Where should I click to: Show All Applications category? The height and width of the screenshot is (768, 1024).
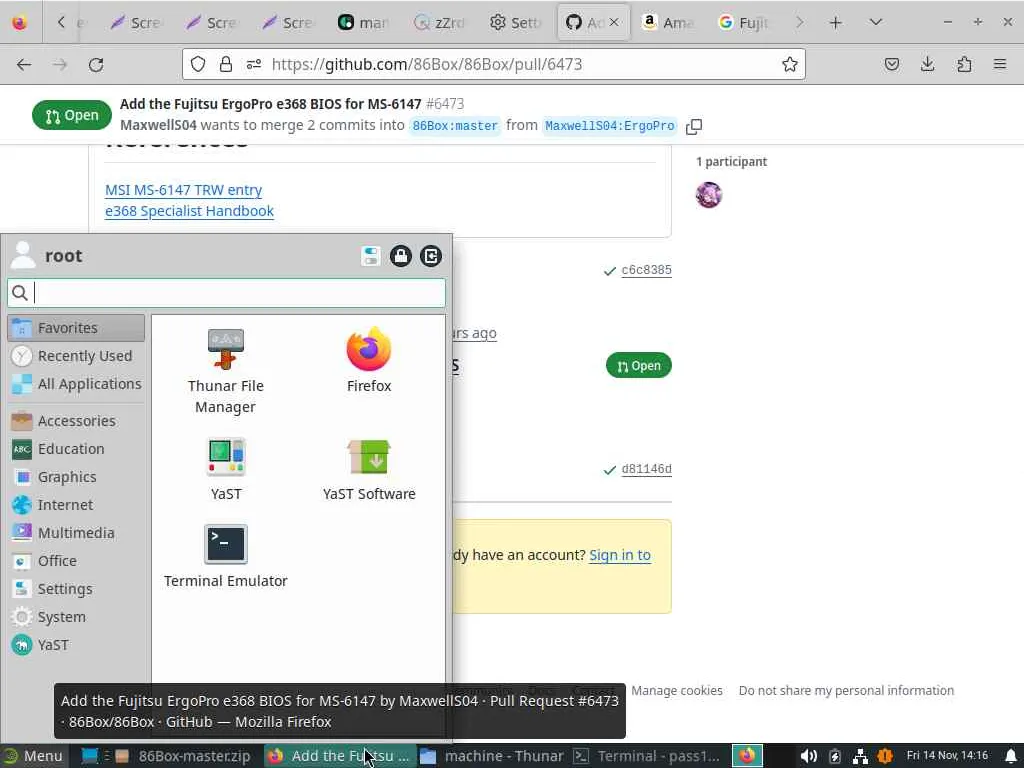point(76,384)
